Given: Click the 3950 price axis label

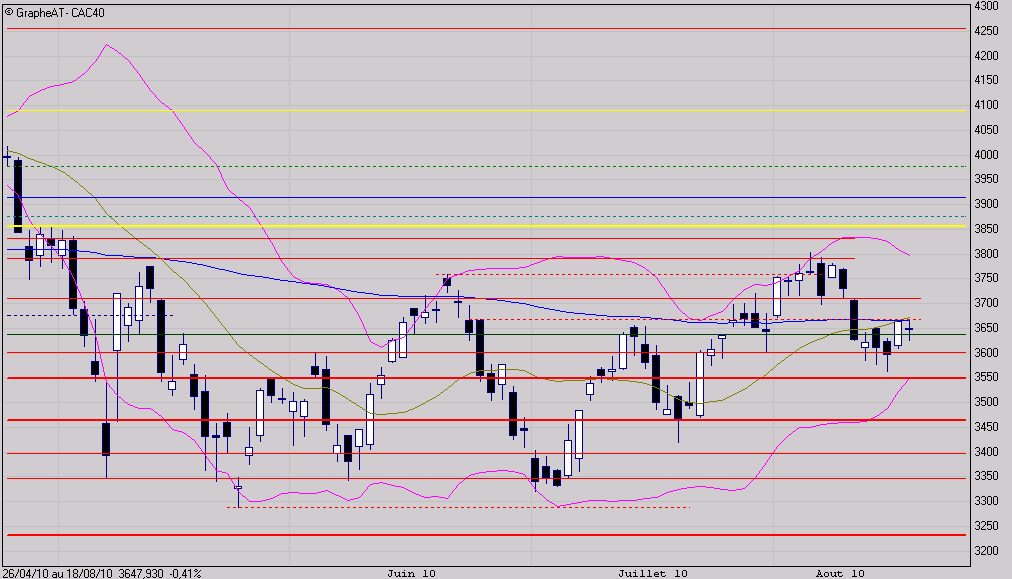Looking at the screenshot, I should coord(986,179).
